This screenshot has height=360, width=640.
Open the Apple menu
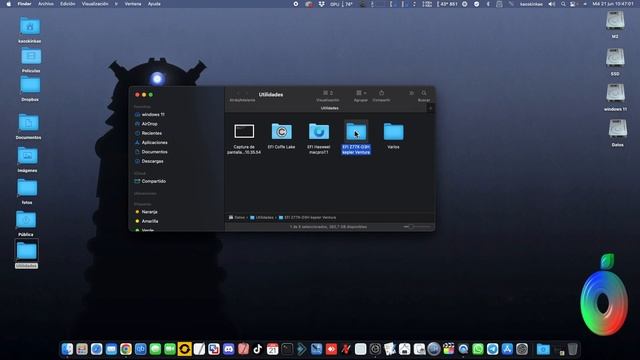pos(9,4)
